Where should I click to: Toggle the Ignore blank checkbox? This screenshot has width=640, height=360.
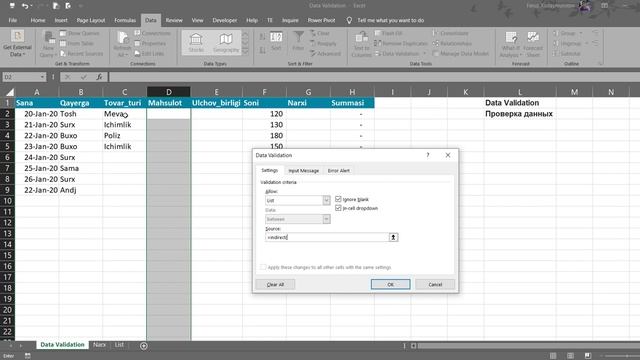[x=338, y=199]
